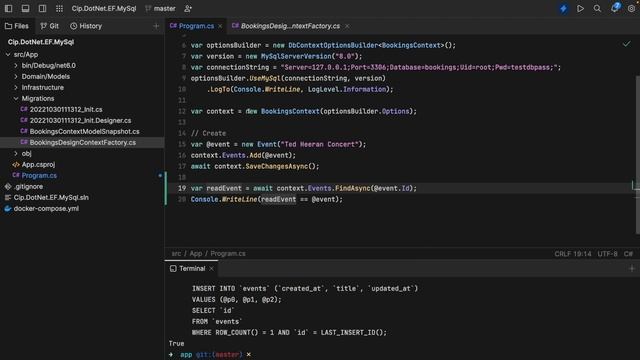Viewport: 640px width, 360px height.
Task: Toggle the bottom panel icon
Action: point(25,9)
